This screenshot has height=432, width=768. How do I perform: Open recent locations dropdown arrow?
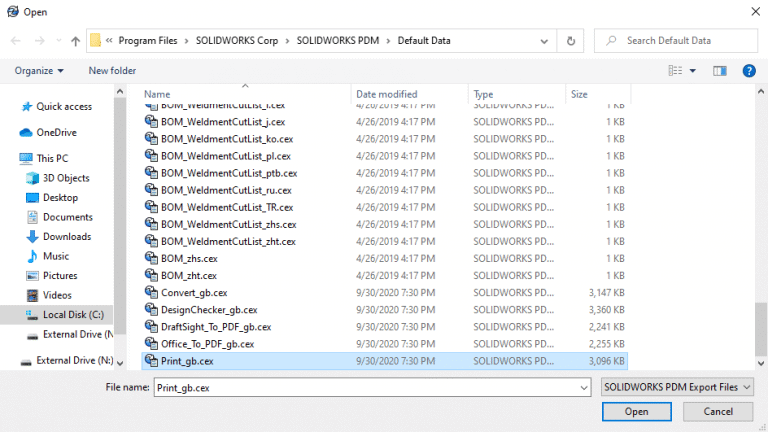tap(59, 41)
